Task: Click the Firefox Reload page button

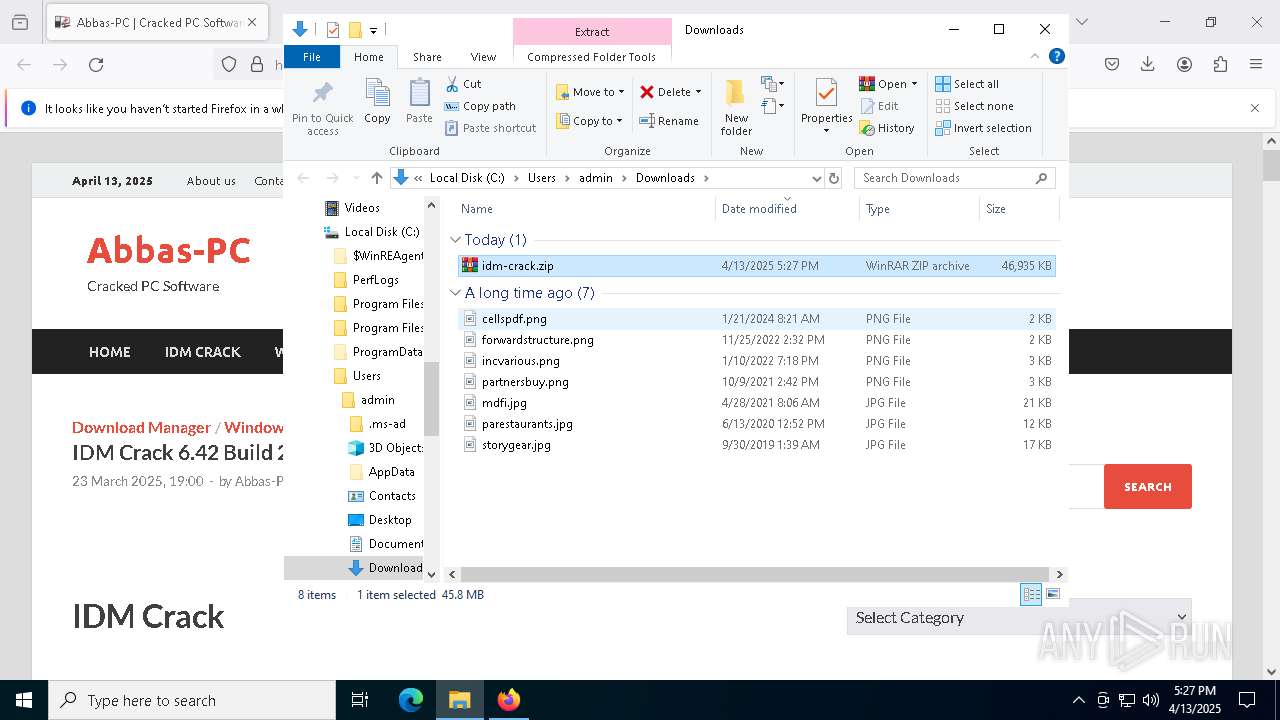Action: 96,65
